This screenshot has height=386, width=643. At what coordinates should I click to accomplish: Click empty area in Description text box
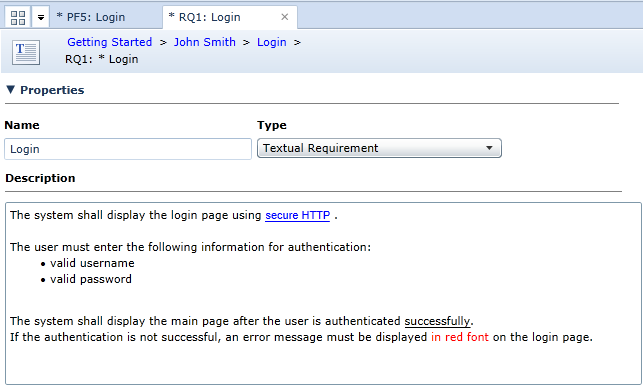[320, 363]
